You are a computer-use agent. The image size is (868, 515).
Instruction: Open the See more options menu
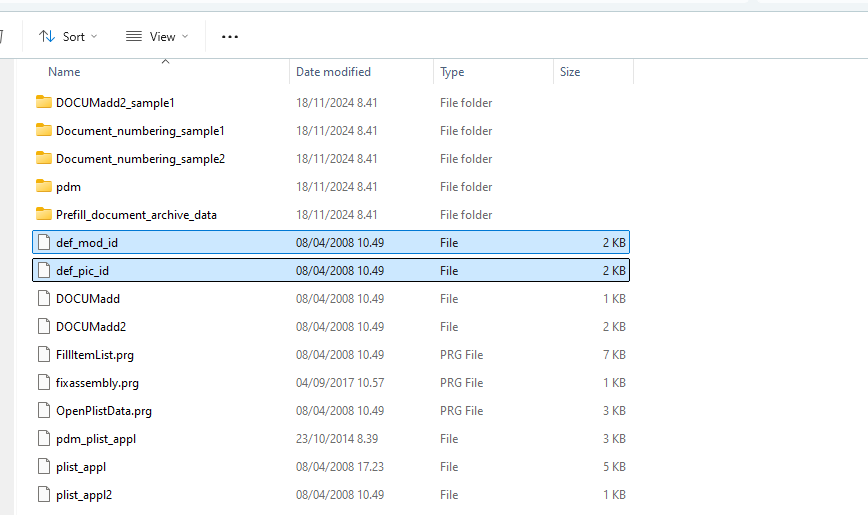(x=230, y=37)
